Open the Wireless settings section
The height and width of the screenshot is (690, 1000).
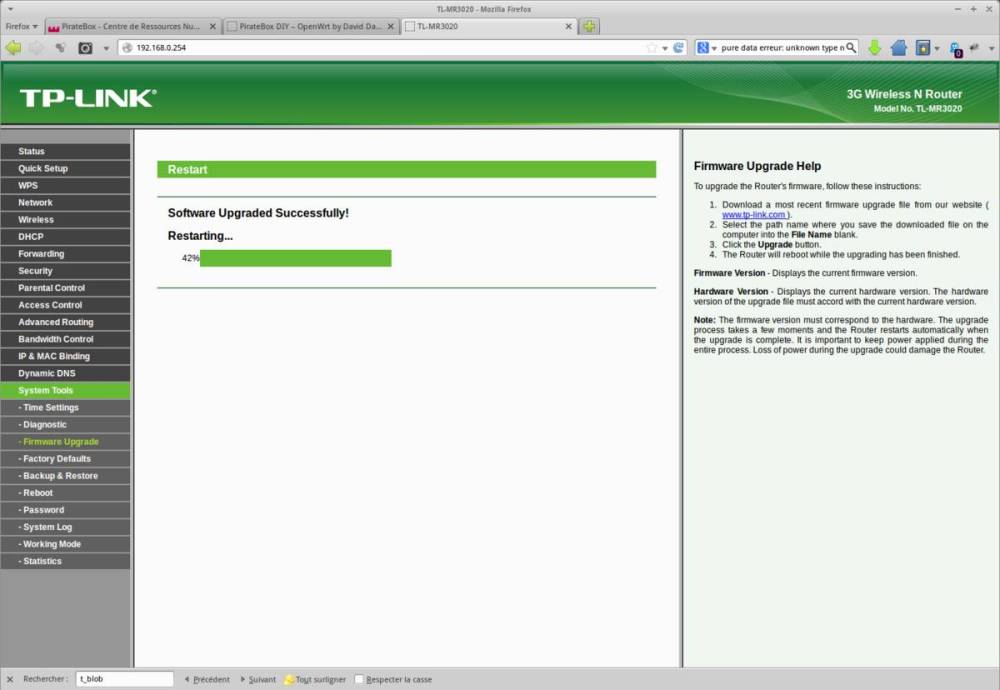click(65, 219)
